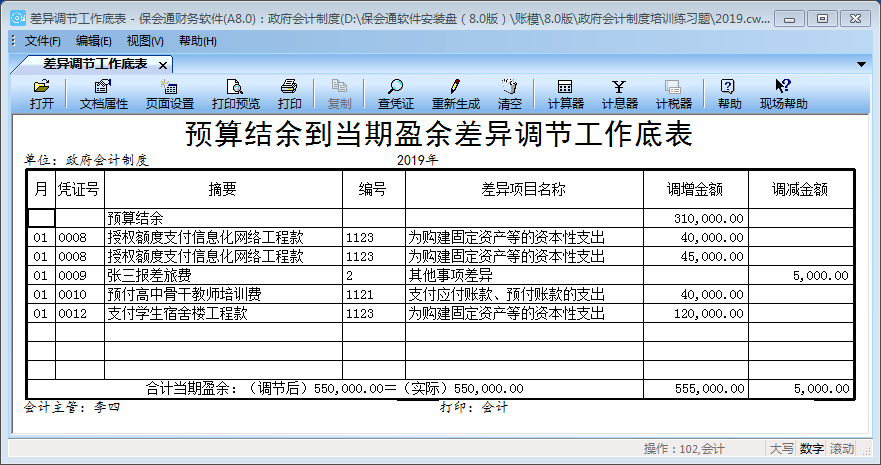The image size is (881, 465).
Task: Select the 45,000.00 amount cell
Action: pos(696,256)
